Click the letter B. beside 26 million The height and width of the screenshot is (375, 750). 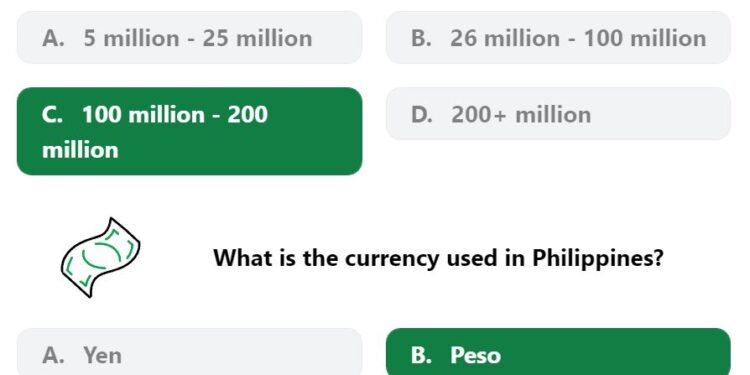pos(421,38)
